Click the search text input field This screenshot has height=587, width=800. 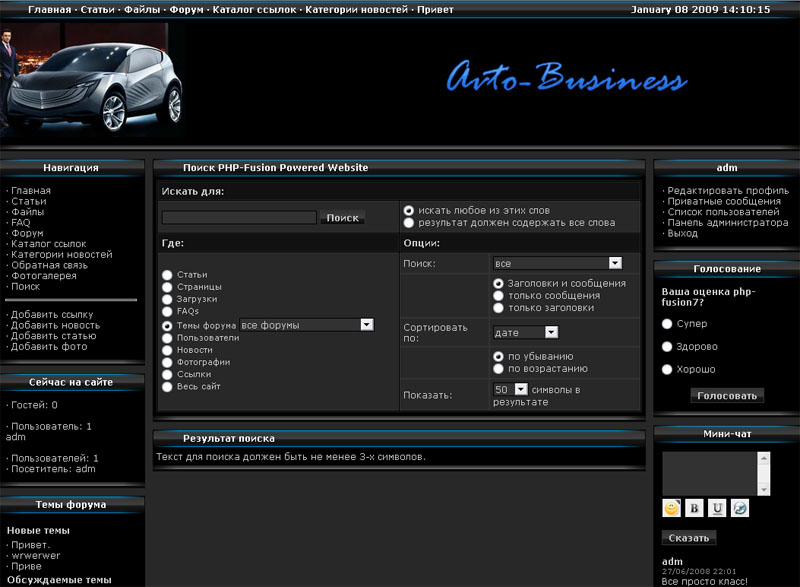[x=239, y=218]
